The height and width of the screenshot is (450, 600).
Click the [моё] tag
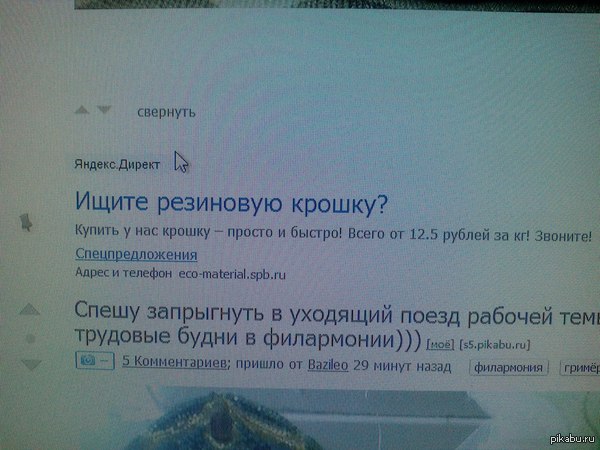coord(440,344)
